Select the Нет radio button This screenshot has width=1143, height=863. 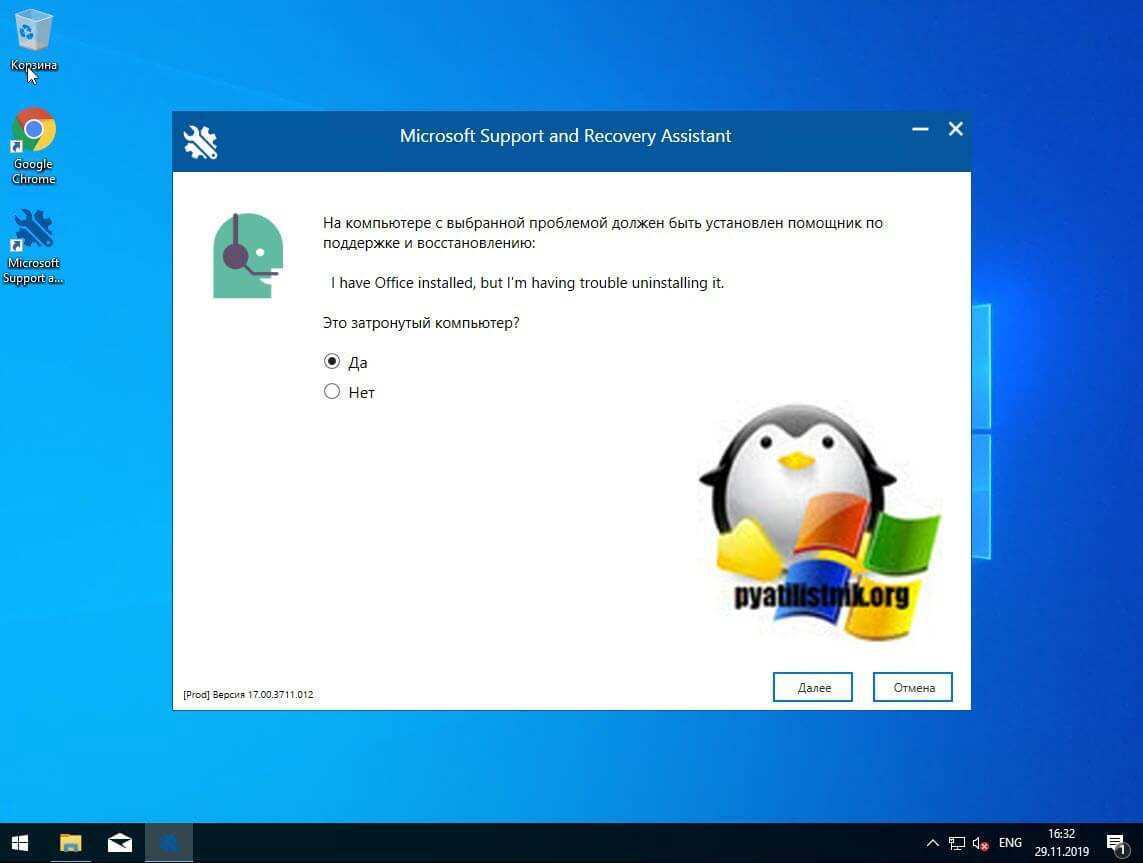point(332,391)
